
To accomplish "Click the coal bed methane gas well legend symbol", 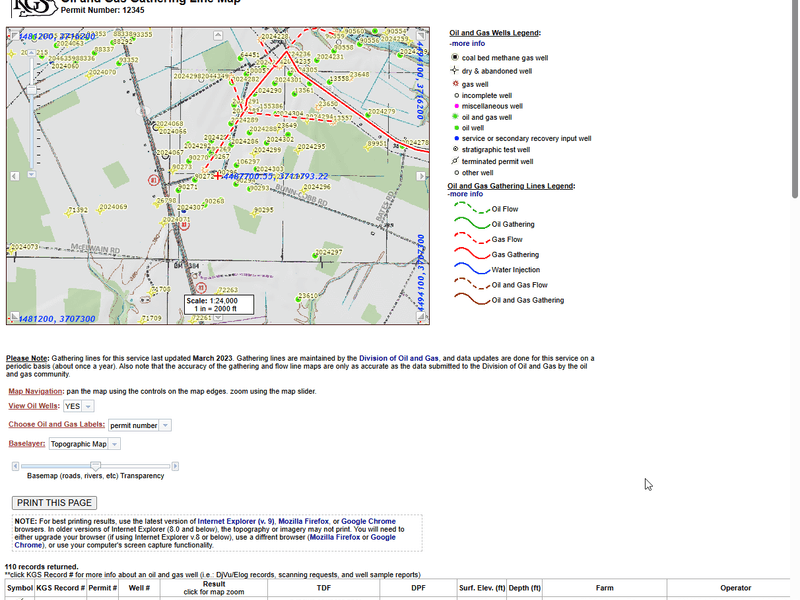I will (455, 57).
